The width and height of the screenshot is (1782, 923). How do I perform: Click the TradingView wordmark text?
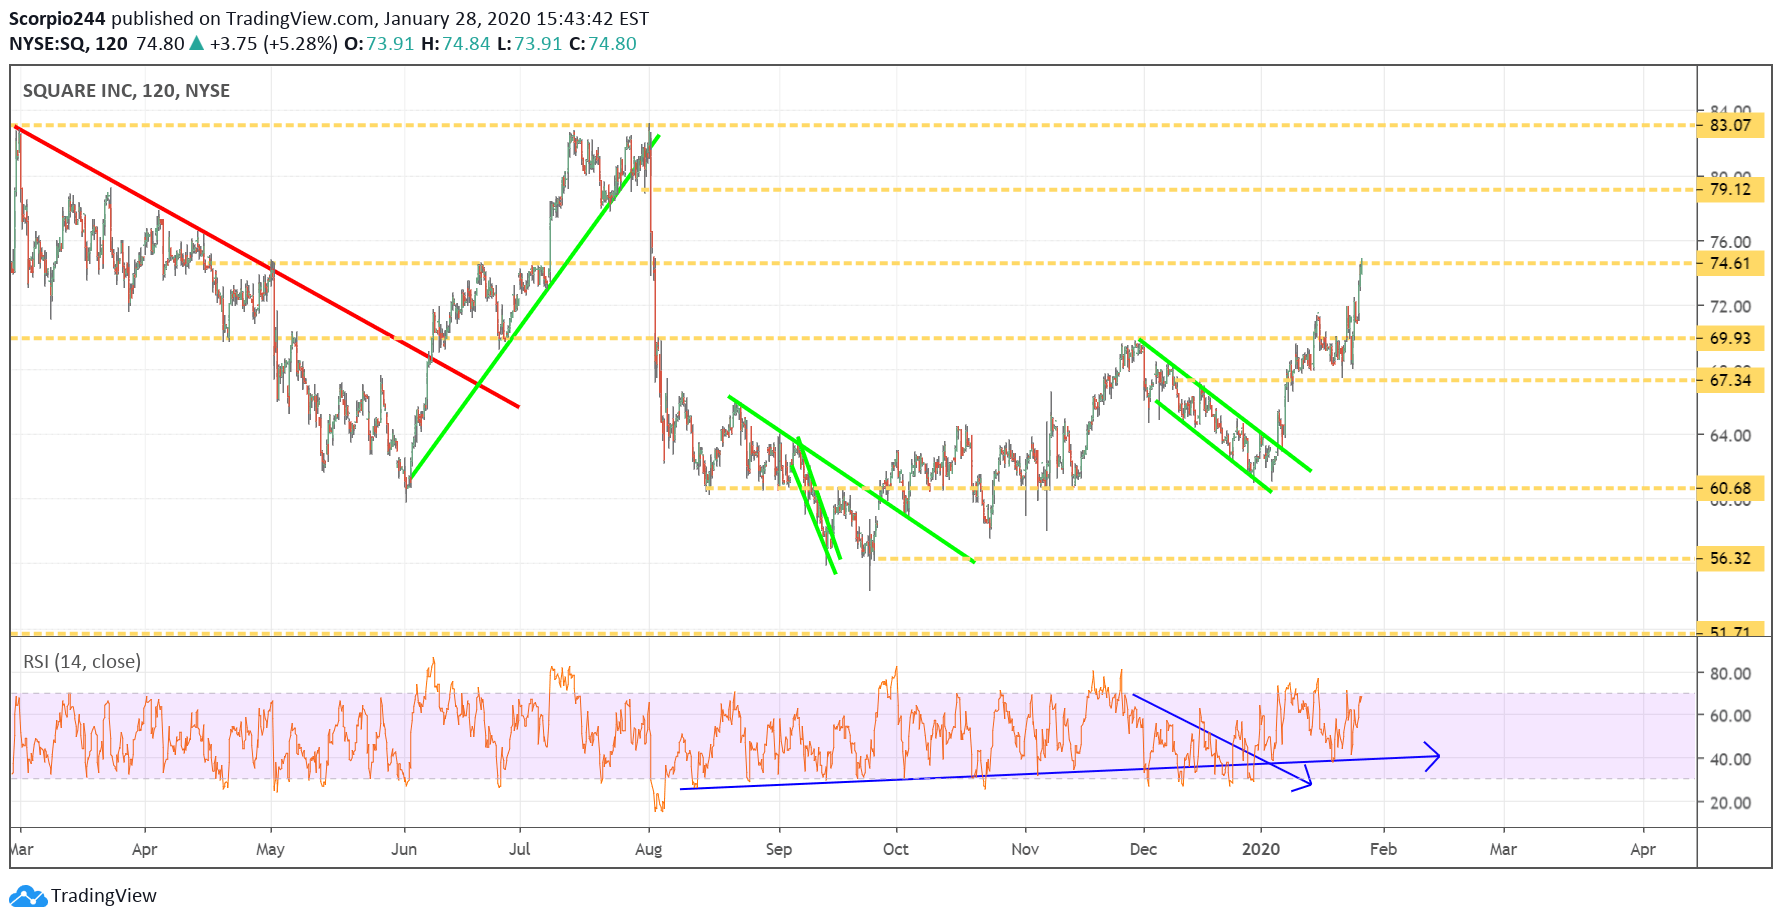click(x=104, y=896)
